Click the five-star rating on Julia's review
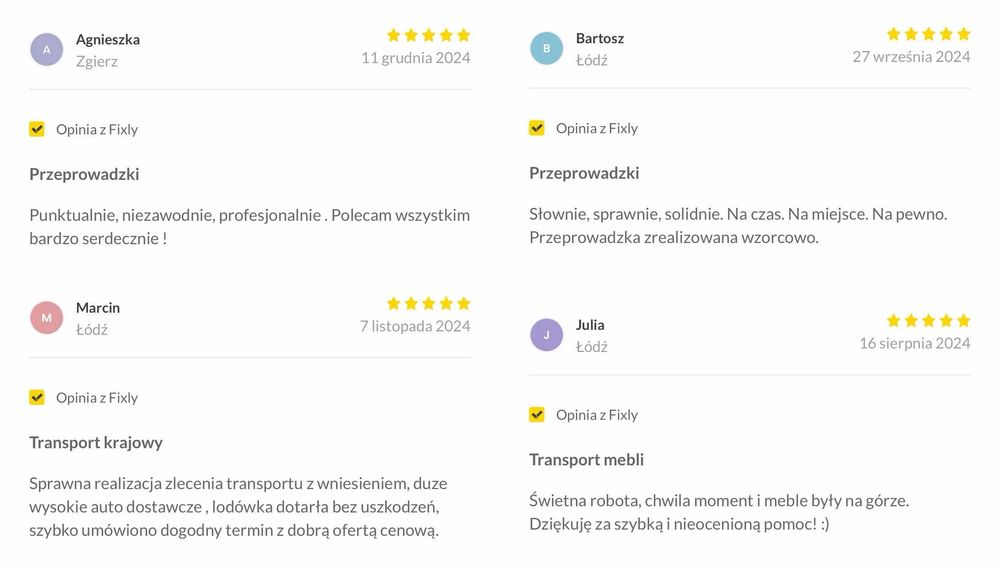 point(928,321)
